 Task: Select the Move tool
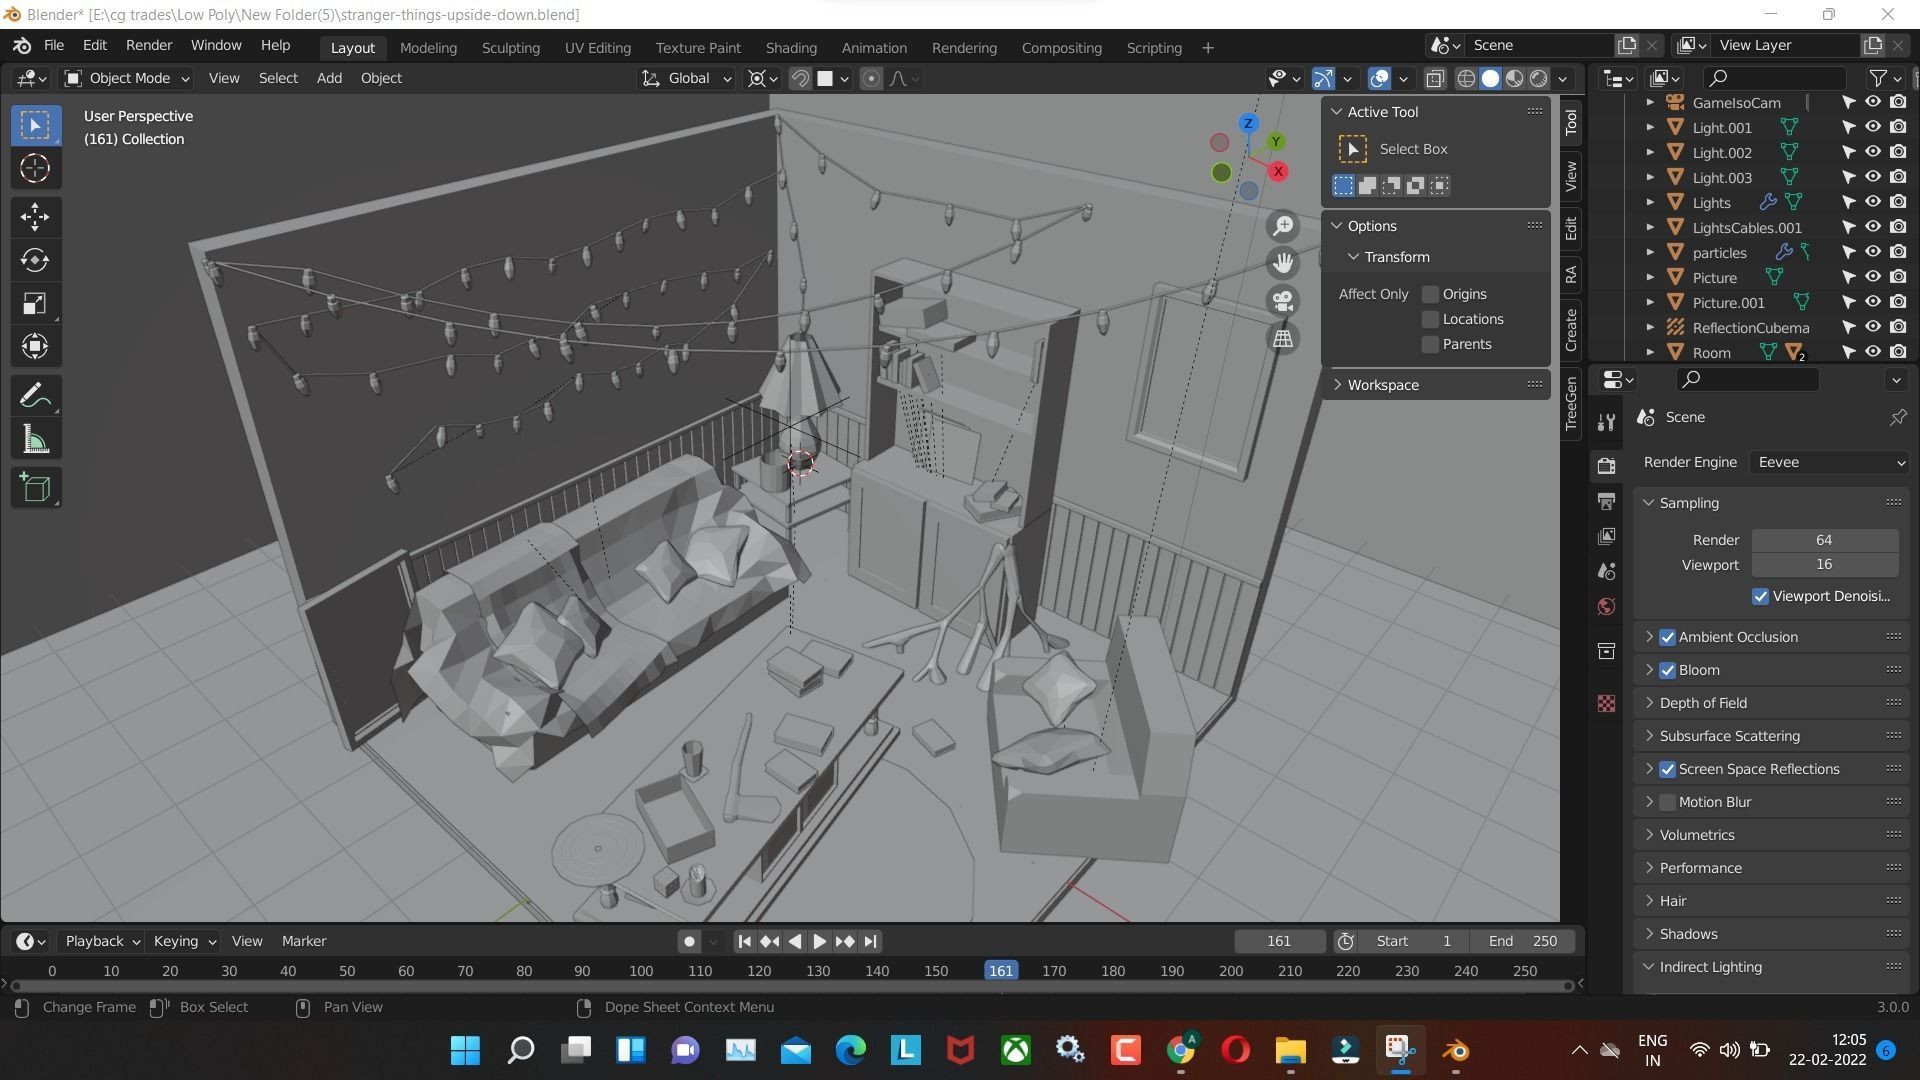pyautogui.click(x=35, y=217)
